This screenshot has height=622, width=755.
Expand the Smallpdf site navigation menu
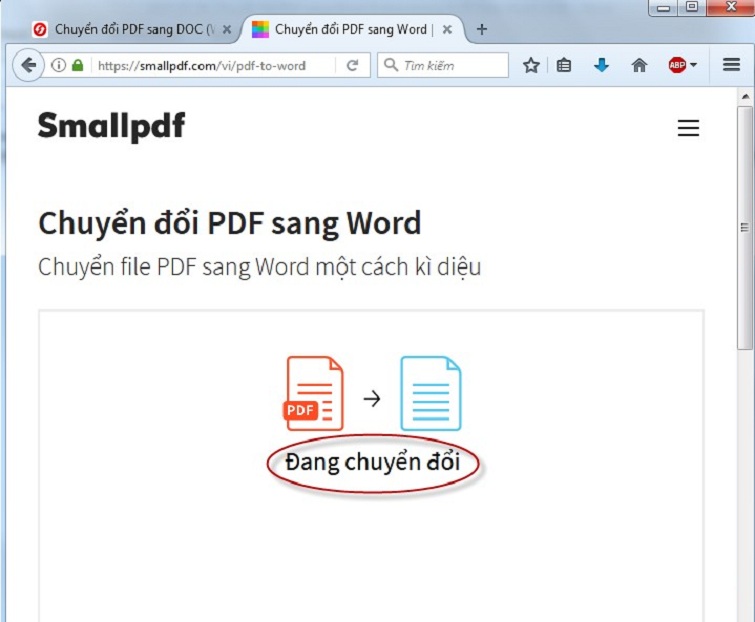(688, 128)
